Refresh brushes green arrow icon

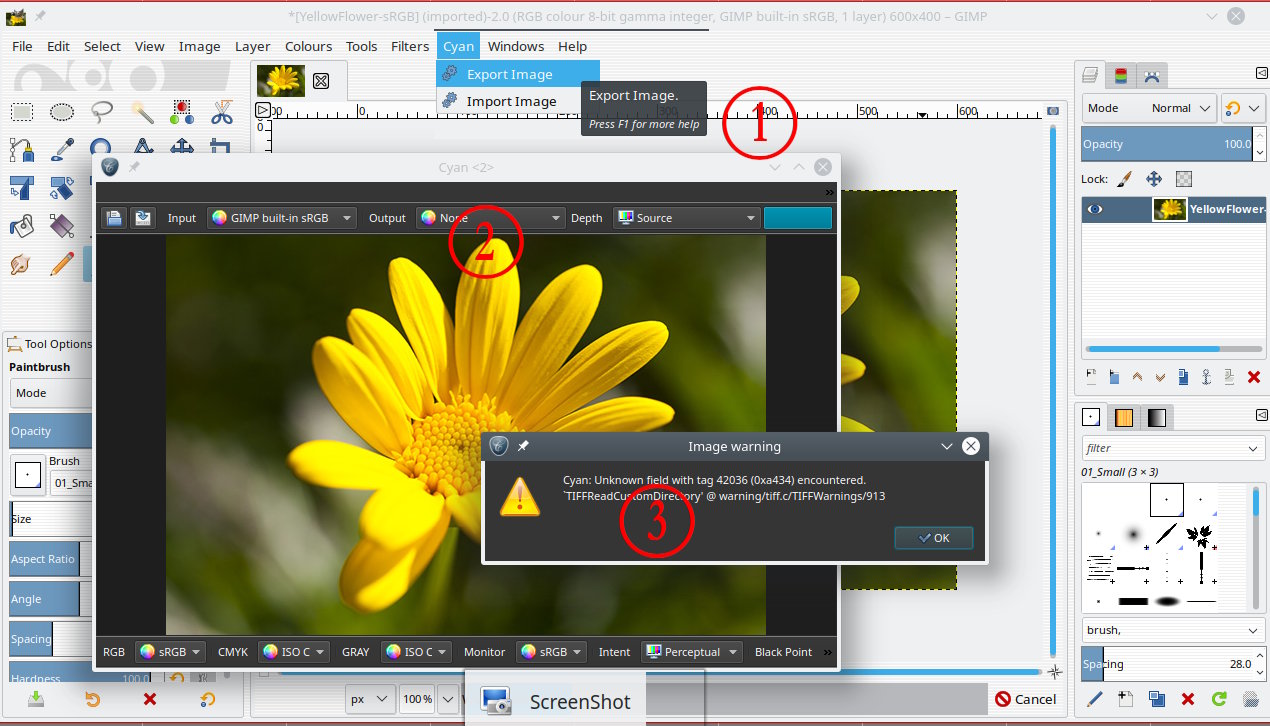(x=1219, y=699)
